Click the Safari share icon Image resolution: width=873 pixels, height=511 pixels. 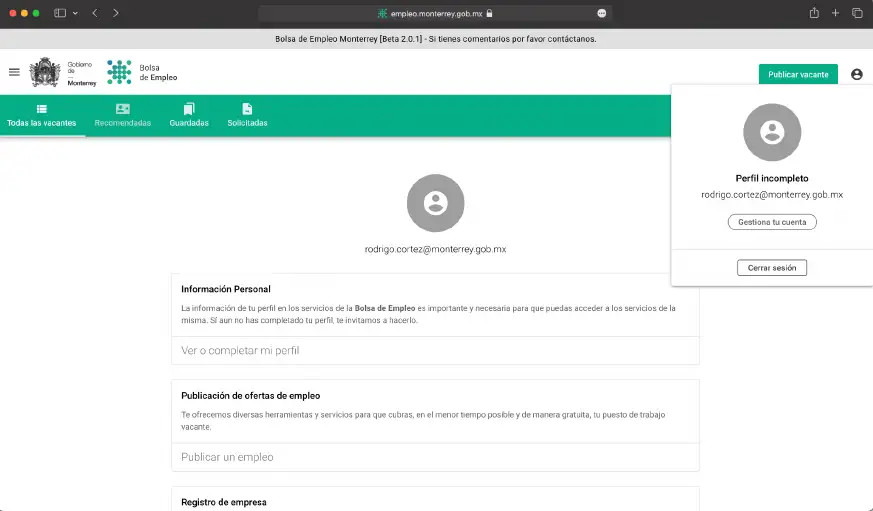814,12
